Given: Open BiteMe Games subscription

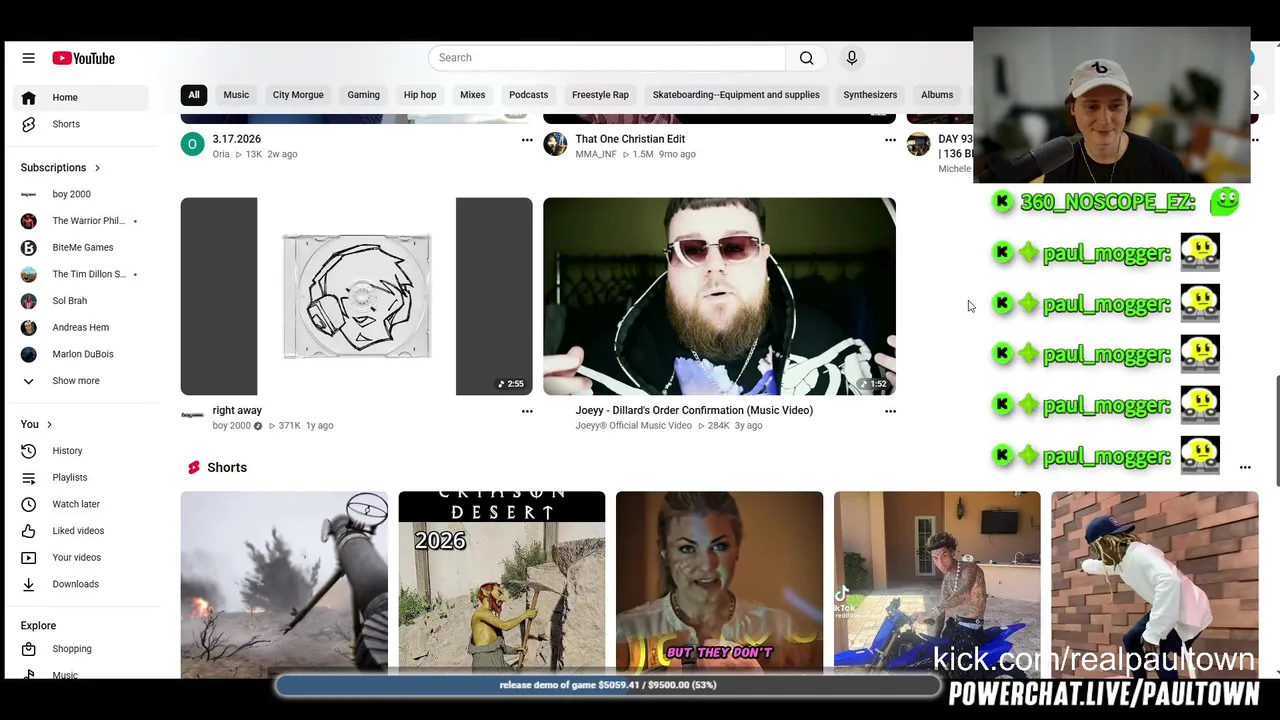Looking at the screenshot, I should [81, 247].
